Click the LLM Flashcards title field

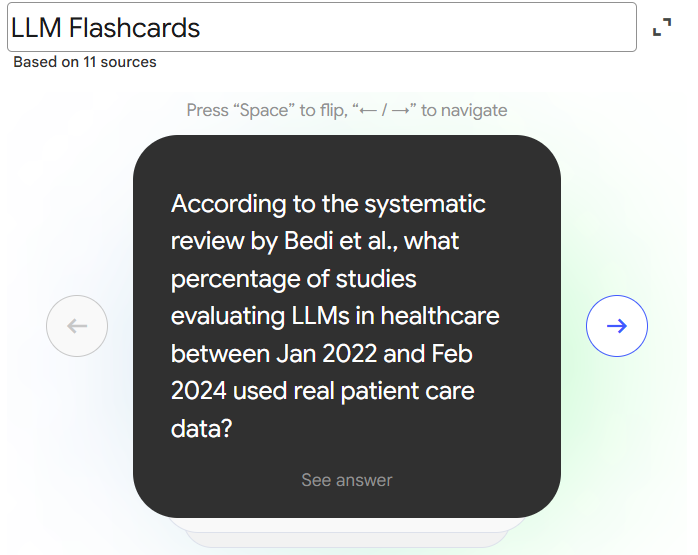pyautogui.click(x=320, y=28)
